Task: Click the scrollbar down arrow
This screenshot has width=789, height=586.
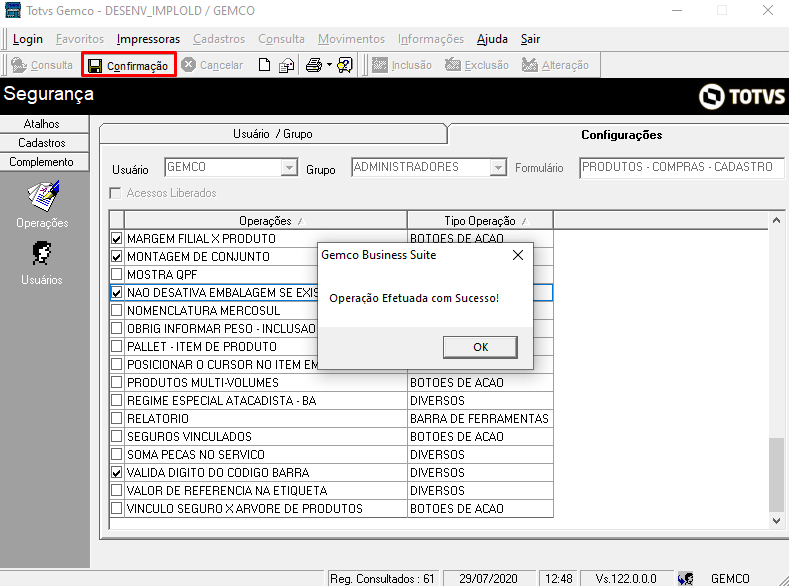Action: coord(776,521)
